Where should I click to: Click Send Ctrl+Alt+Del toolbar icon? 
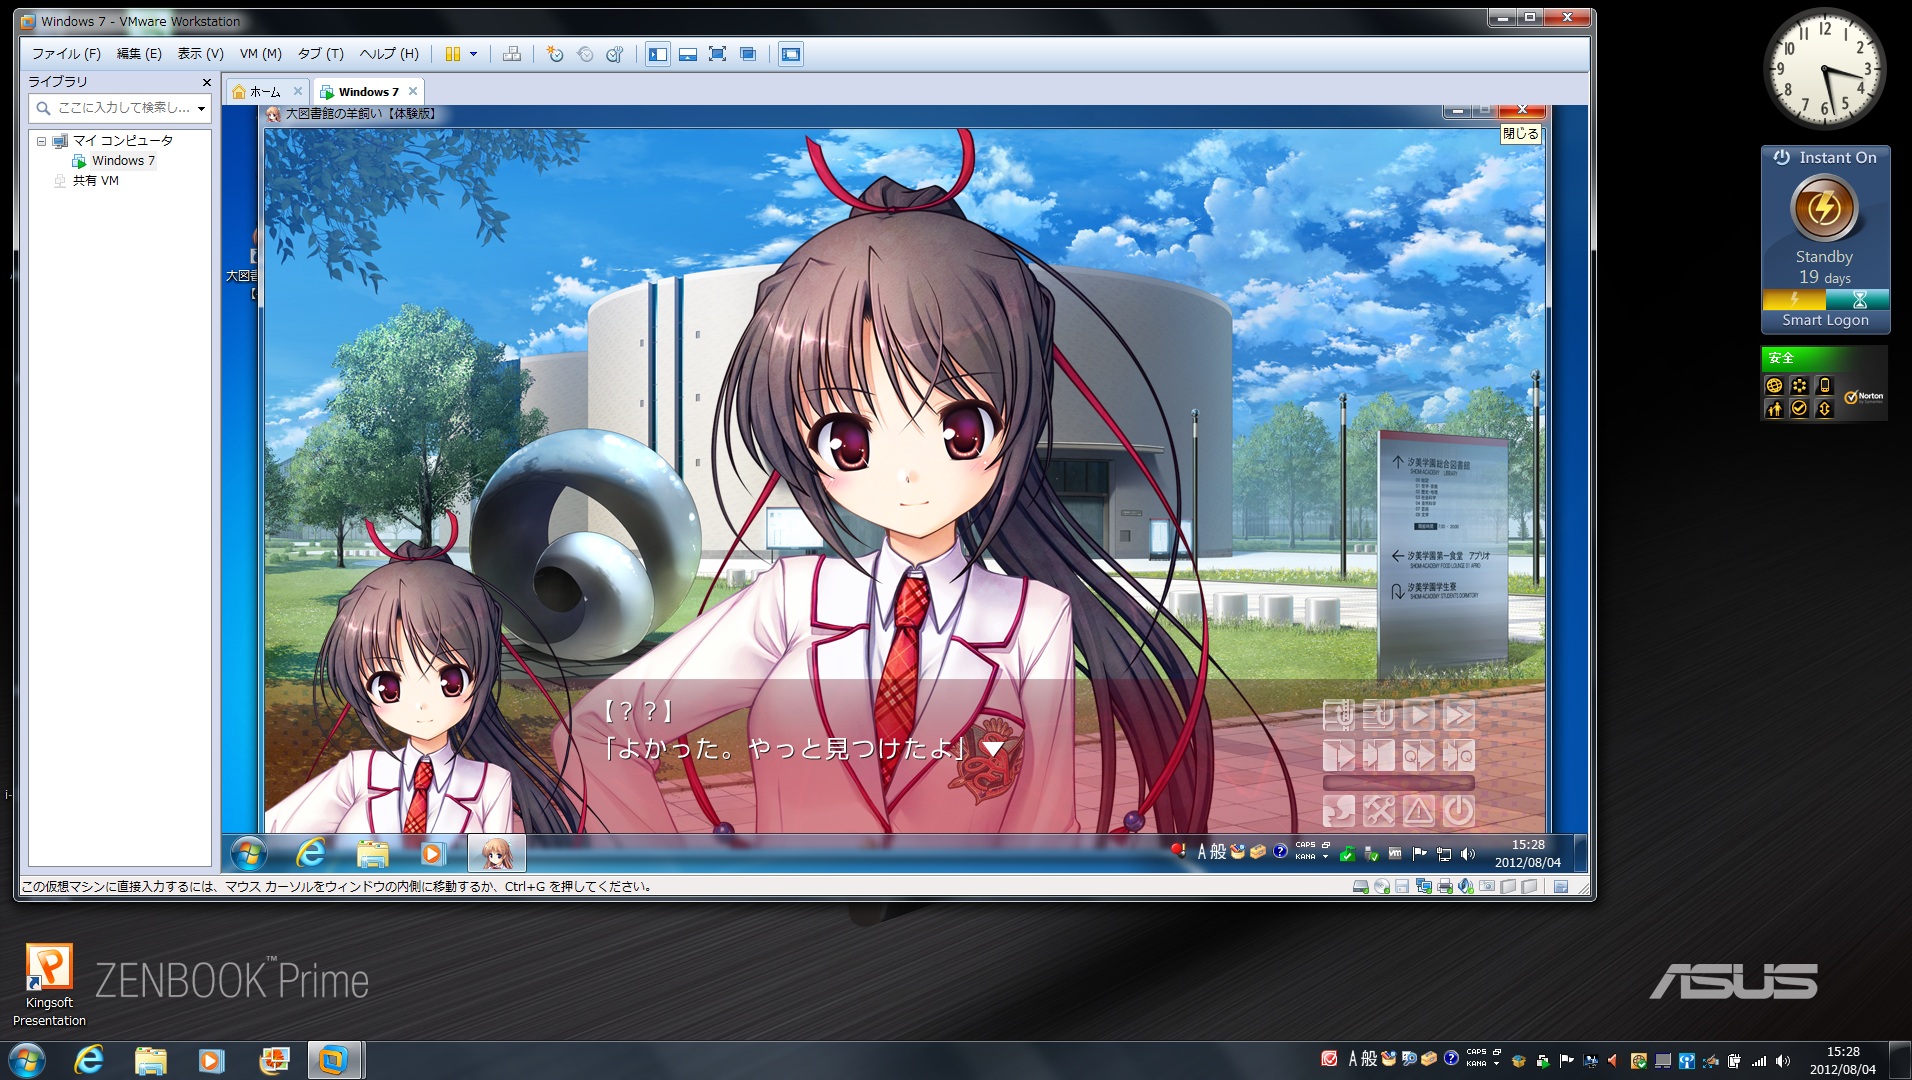click(x=512, y=54)
